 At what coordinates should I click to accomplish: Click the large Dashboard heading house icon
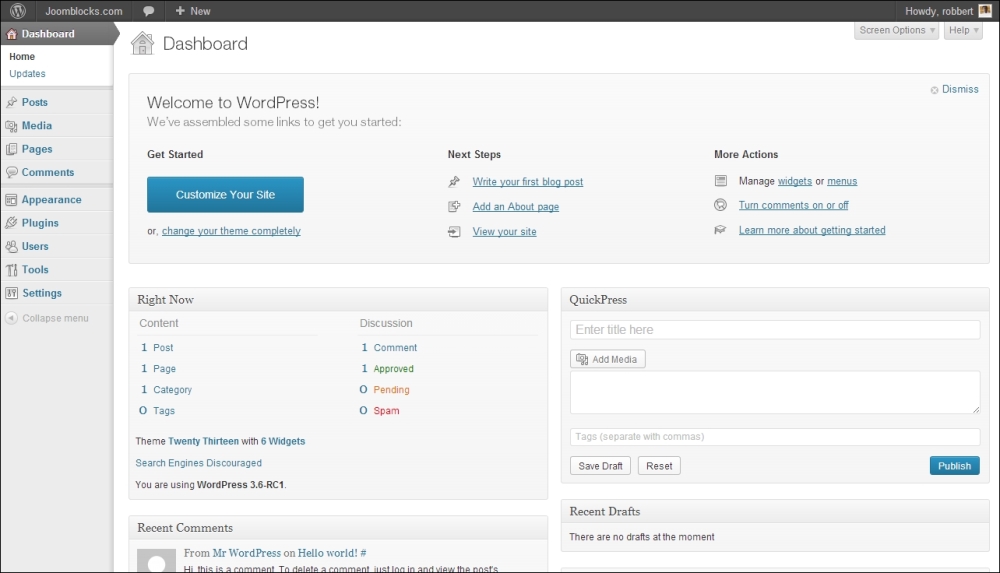[x=142, y=43]
